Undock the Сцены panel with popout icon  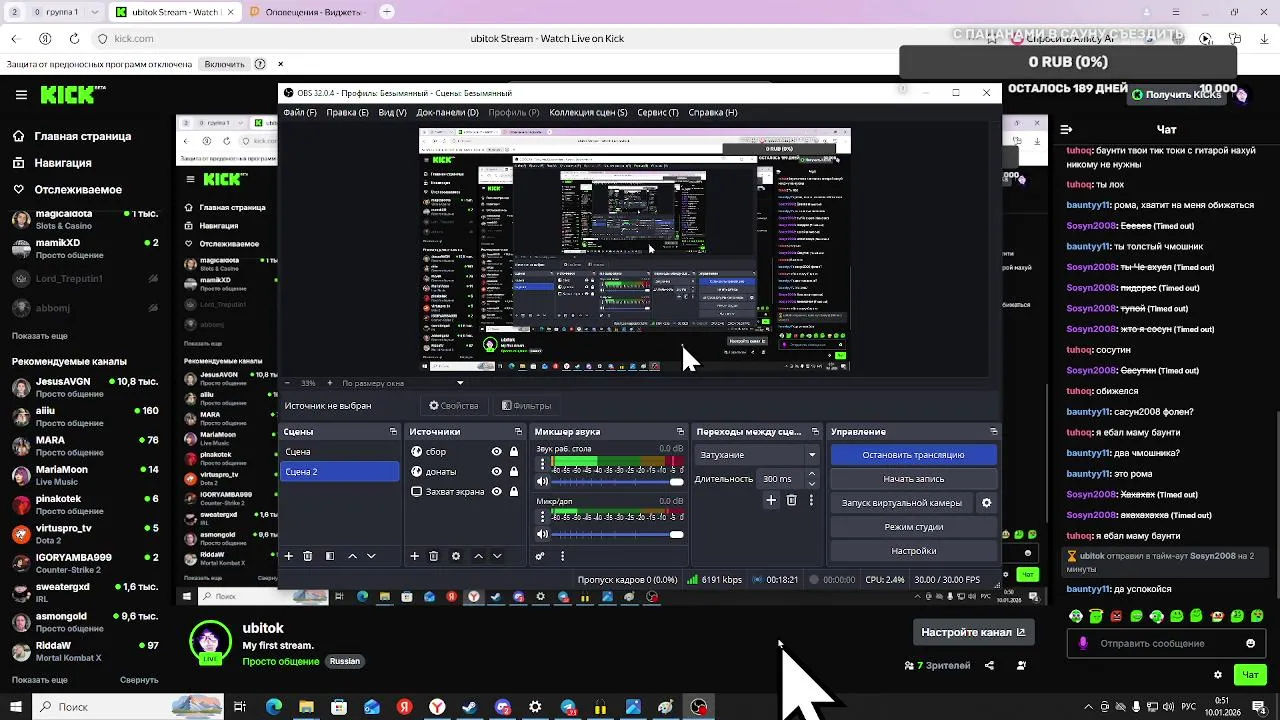pyautogui.click(x=393, y=432)
